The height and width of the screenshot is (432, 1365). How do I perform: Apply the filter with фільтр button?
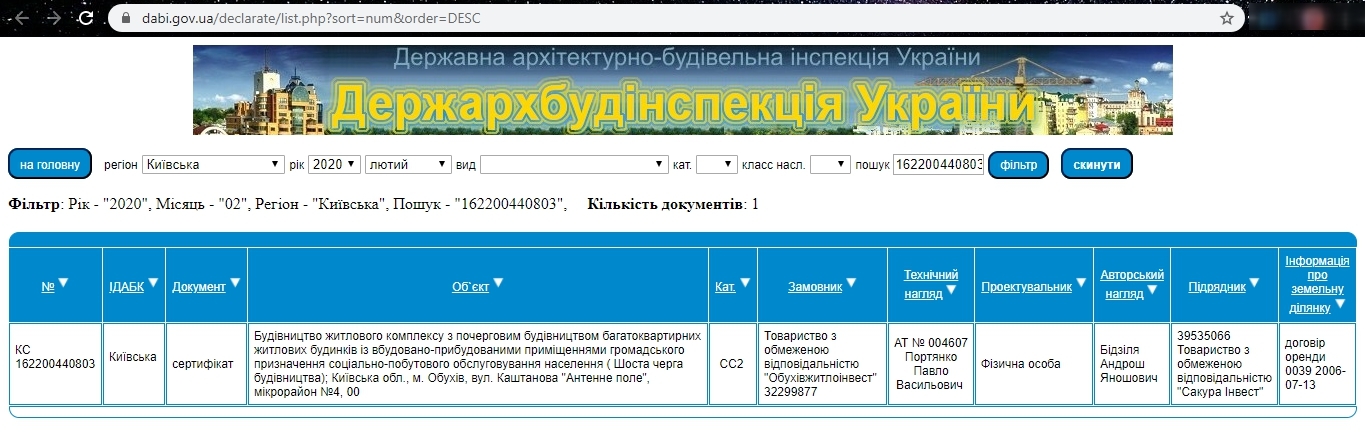click(1018, 164)
